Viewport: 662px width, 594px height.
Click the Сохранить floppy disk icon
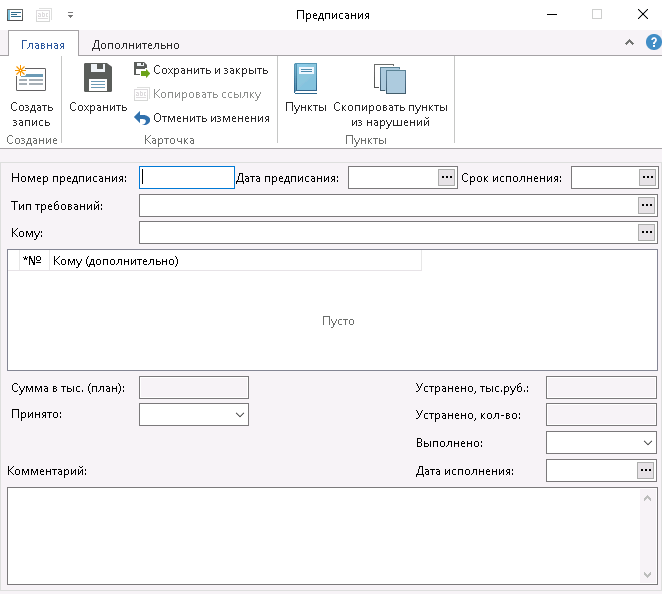98,78
